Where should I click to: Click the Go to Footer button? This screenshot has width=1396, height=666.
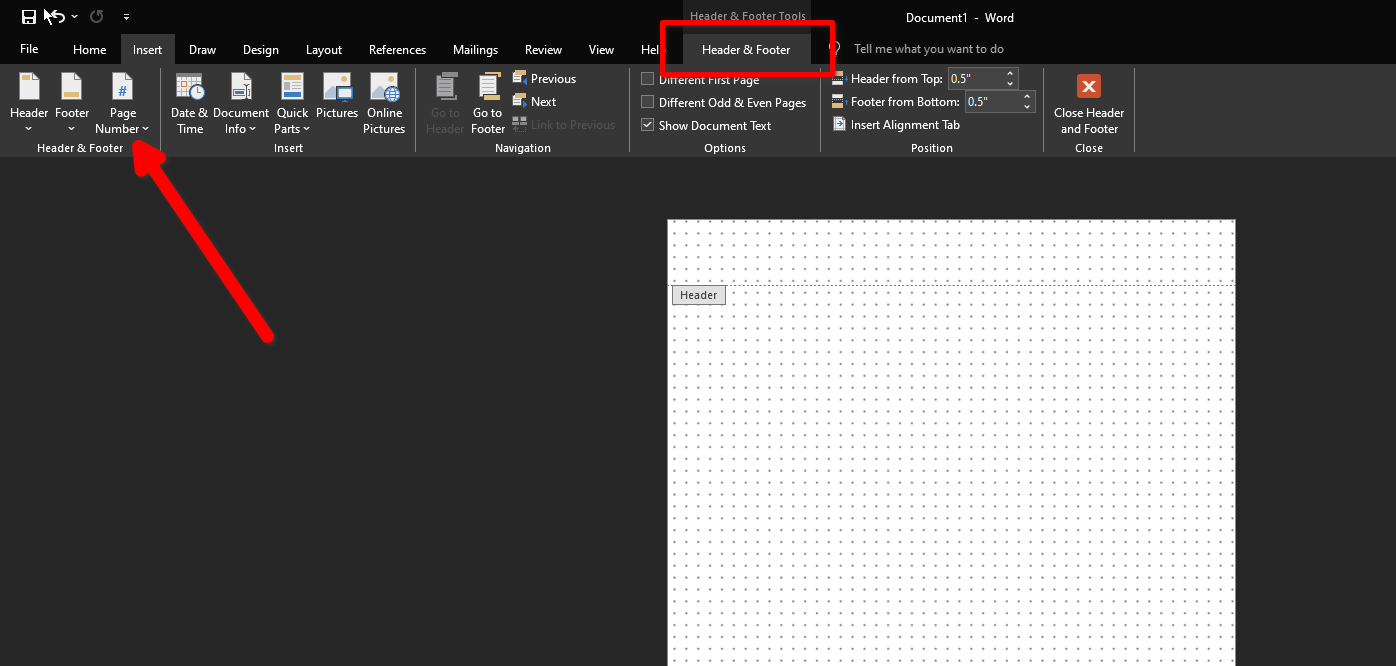click(x=488, y=104)
